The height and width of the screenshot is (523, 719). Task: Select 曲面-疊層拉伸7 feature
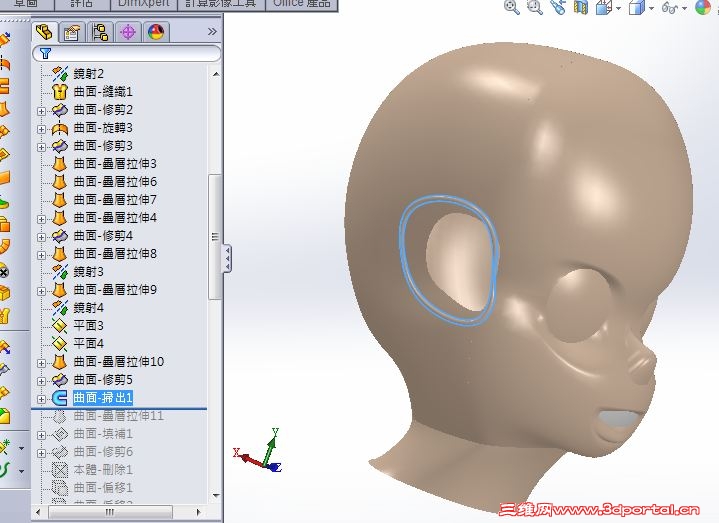115,200
